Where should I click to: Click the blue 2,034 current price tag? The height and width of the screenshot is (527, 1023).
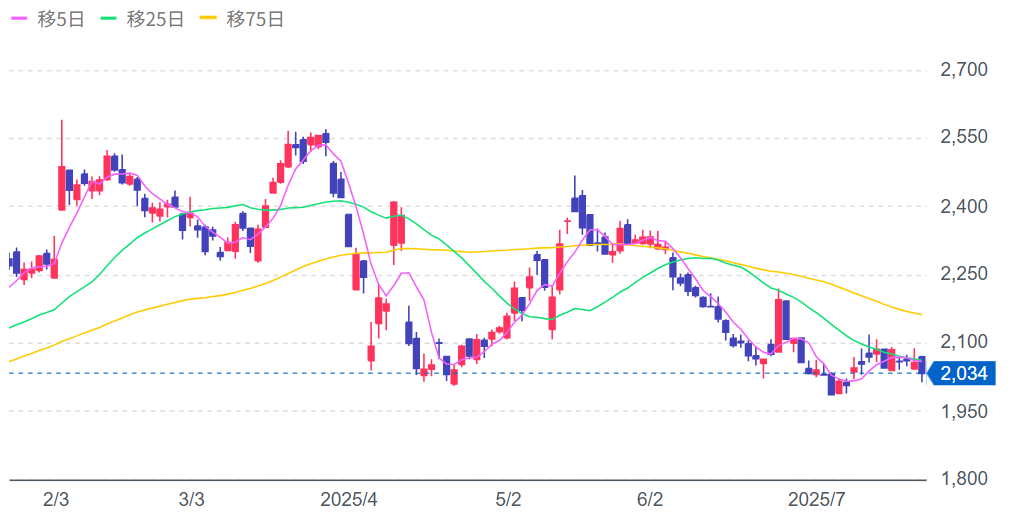pyautogui.click(x=962, y=374)
